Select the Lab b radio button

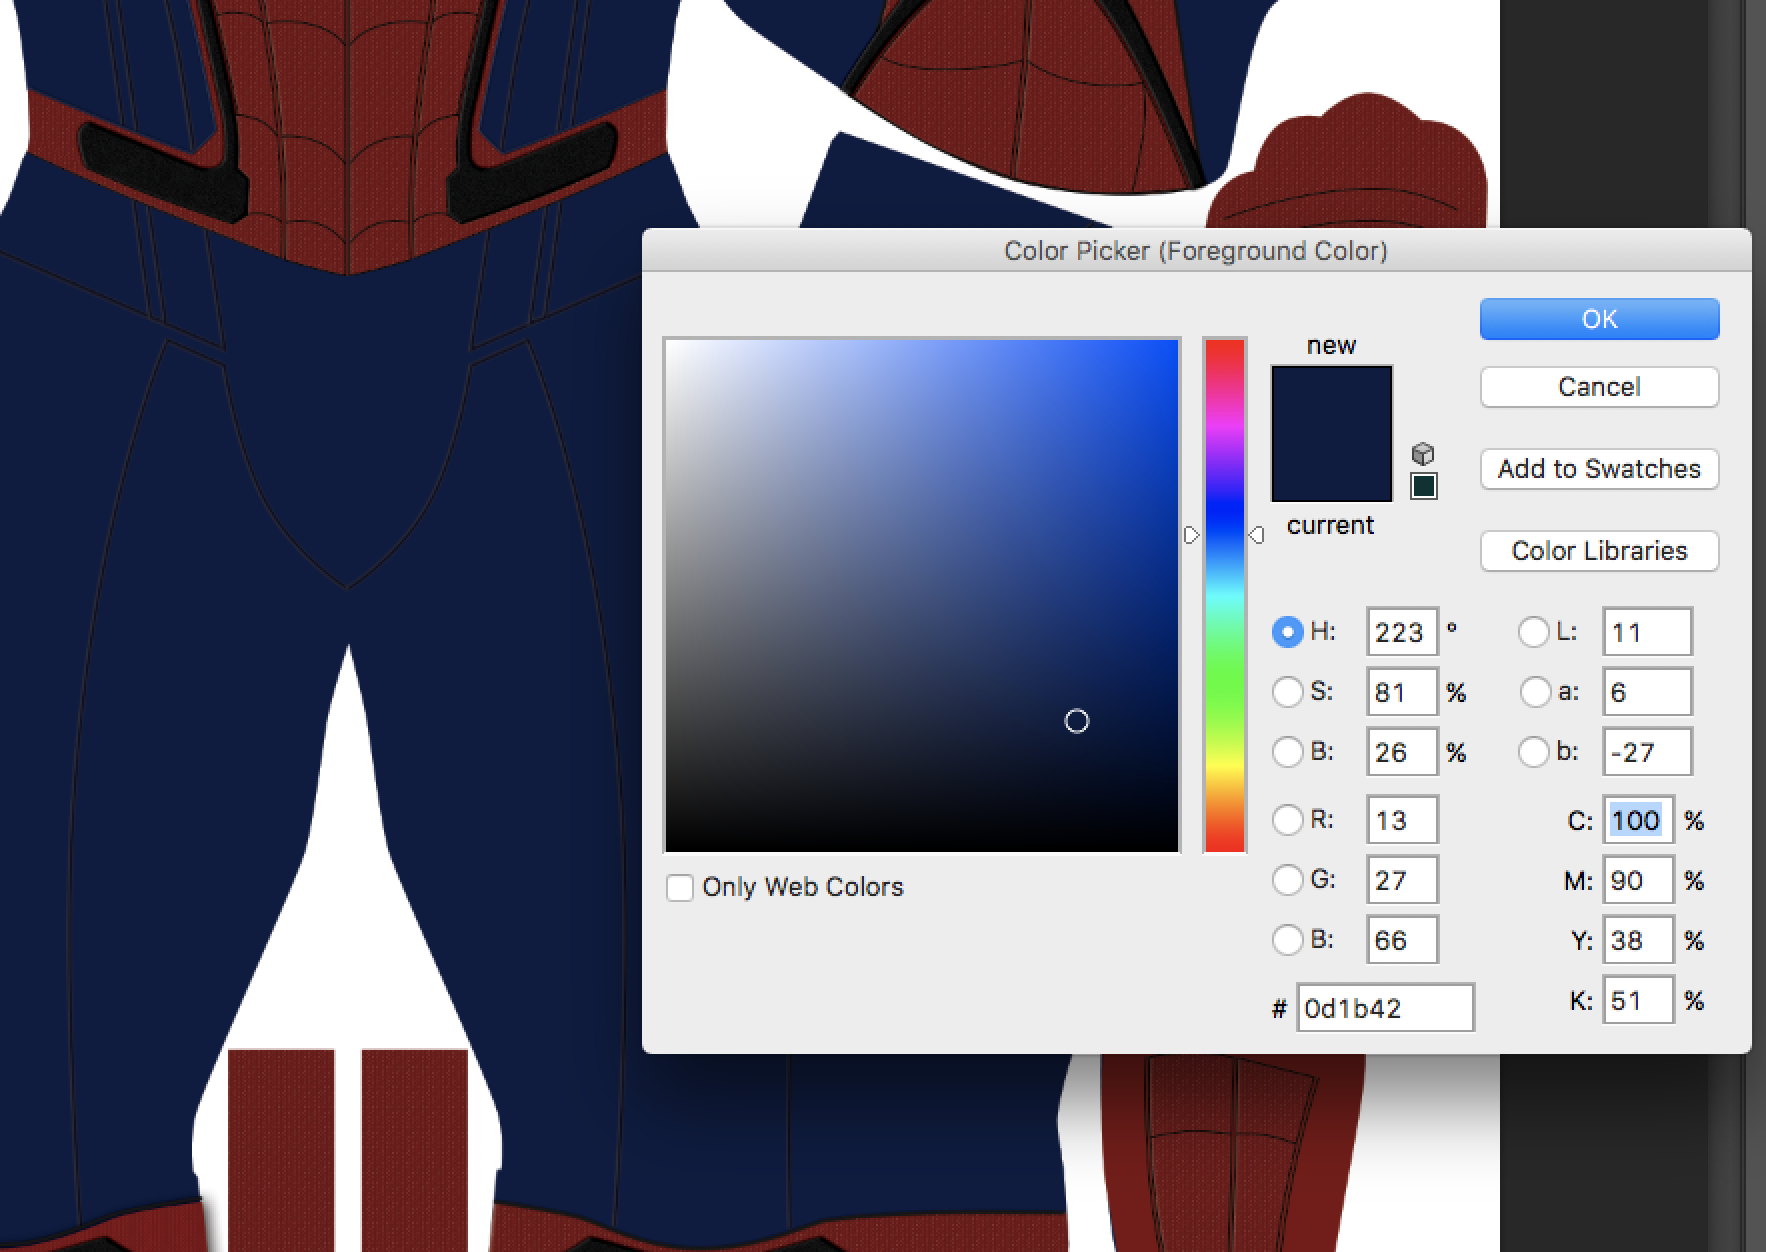(1534, 751)
